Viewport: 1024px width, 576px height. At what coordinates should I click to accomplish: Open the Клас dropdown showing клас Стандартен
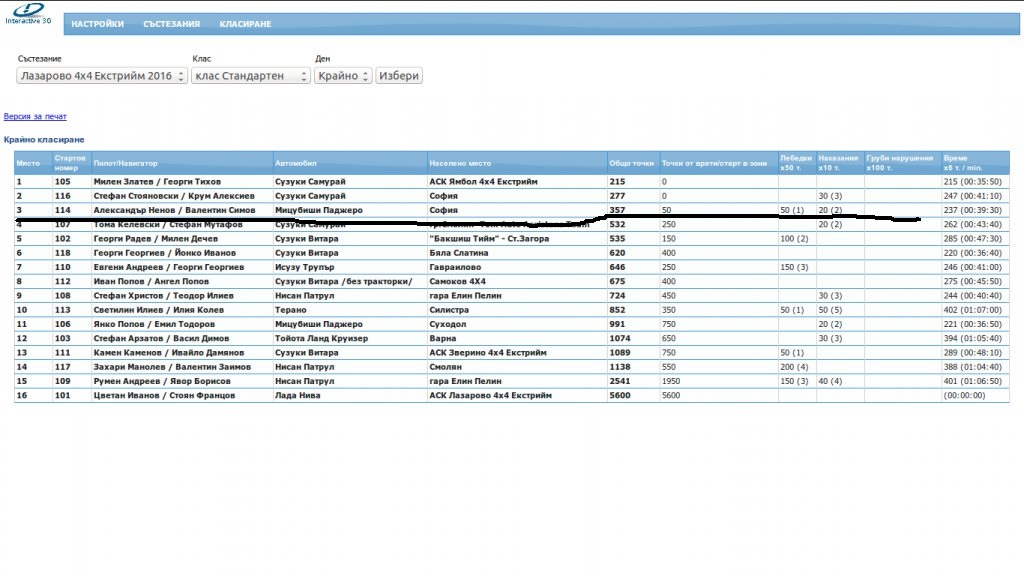pos(250,76)
